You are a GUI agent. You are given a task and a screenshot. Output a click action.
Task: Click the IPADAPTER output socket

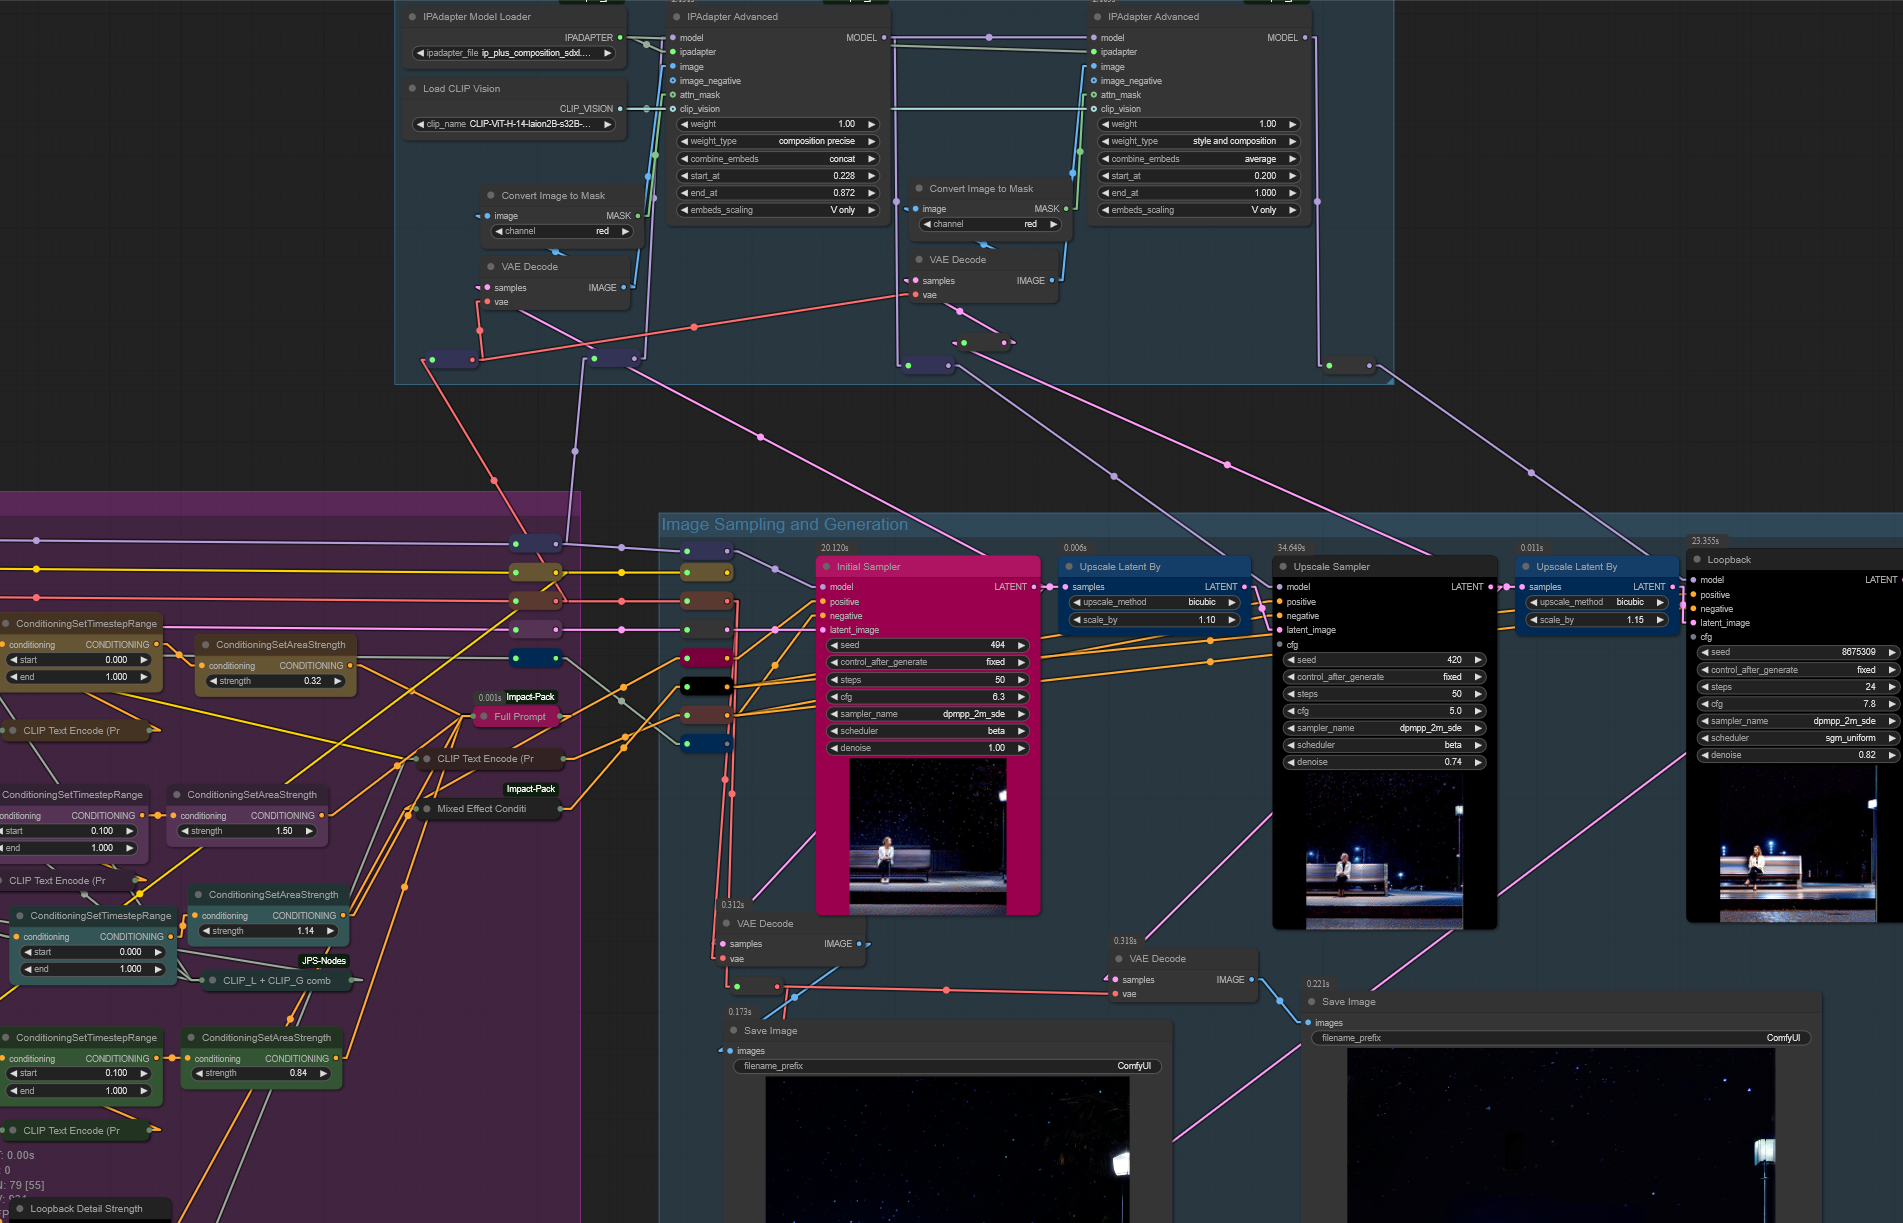coord(620,38)
